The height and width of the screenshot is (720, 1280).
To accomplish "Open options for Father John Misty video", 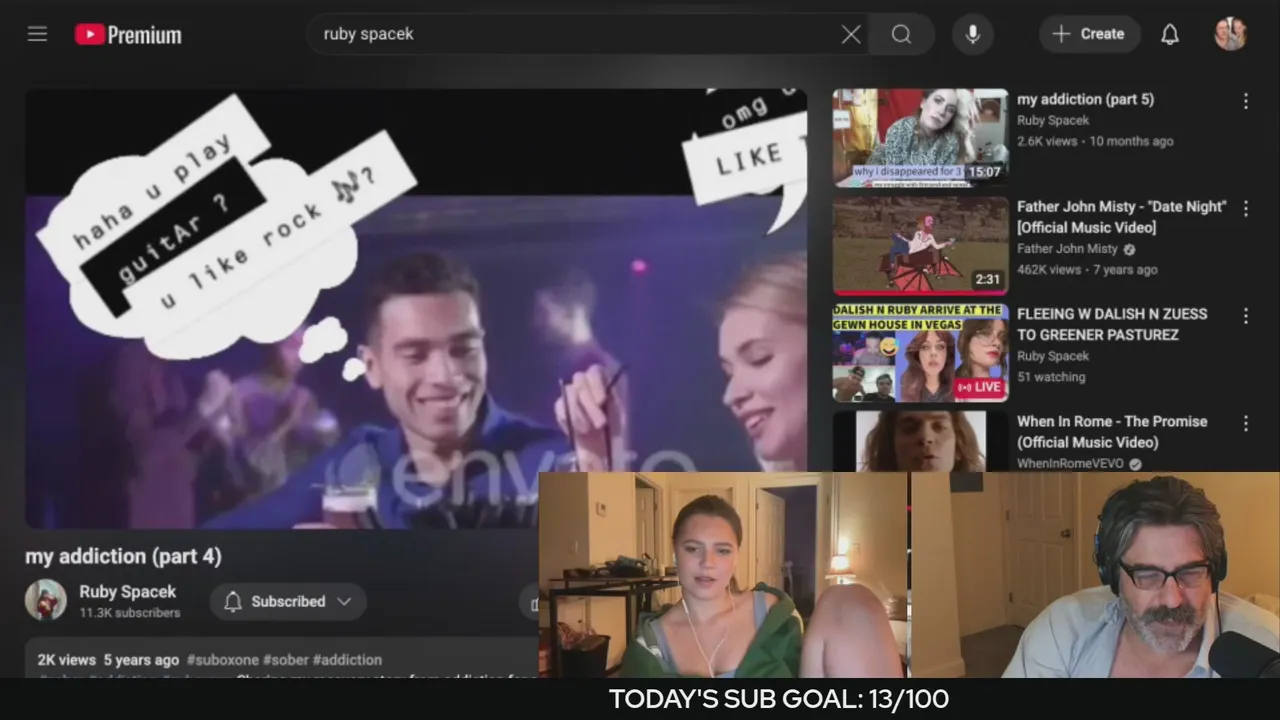I will point(1246,208).
